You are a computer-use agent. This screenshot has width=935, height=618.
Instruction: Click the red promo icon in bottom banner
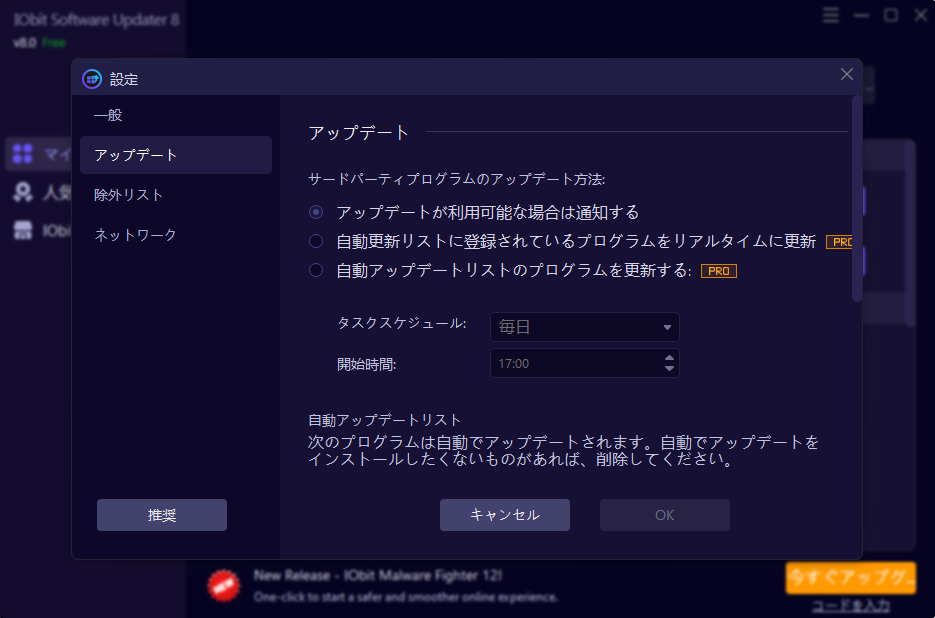(x=224, y=586)
